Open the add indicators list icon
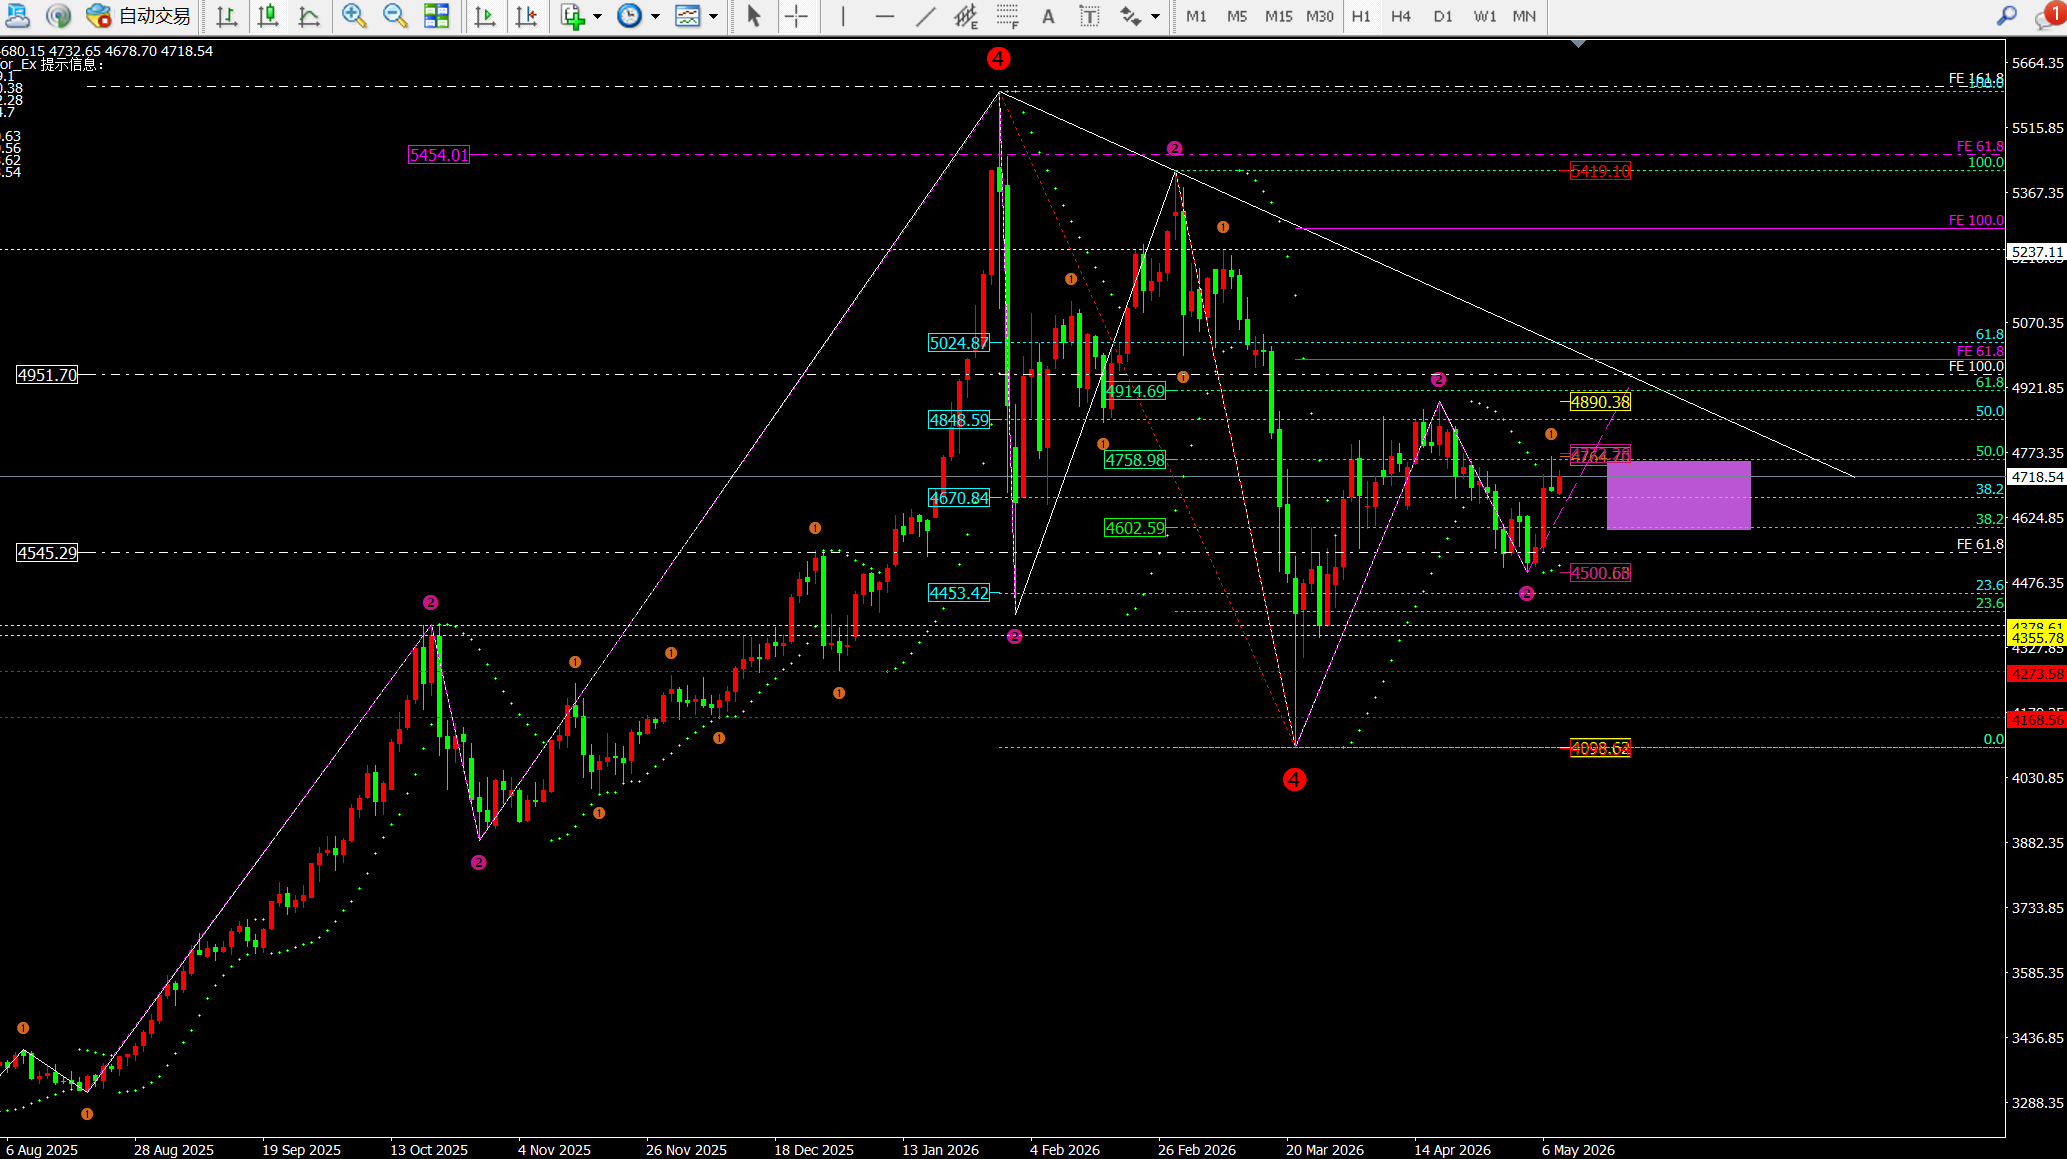The image size is (2067, 1159). [x=573, y=16]
